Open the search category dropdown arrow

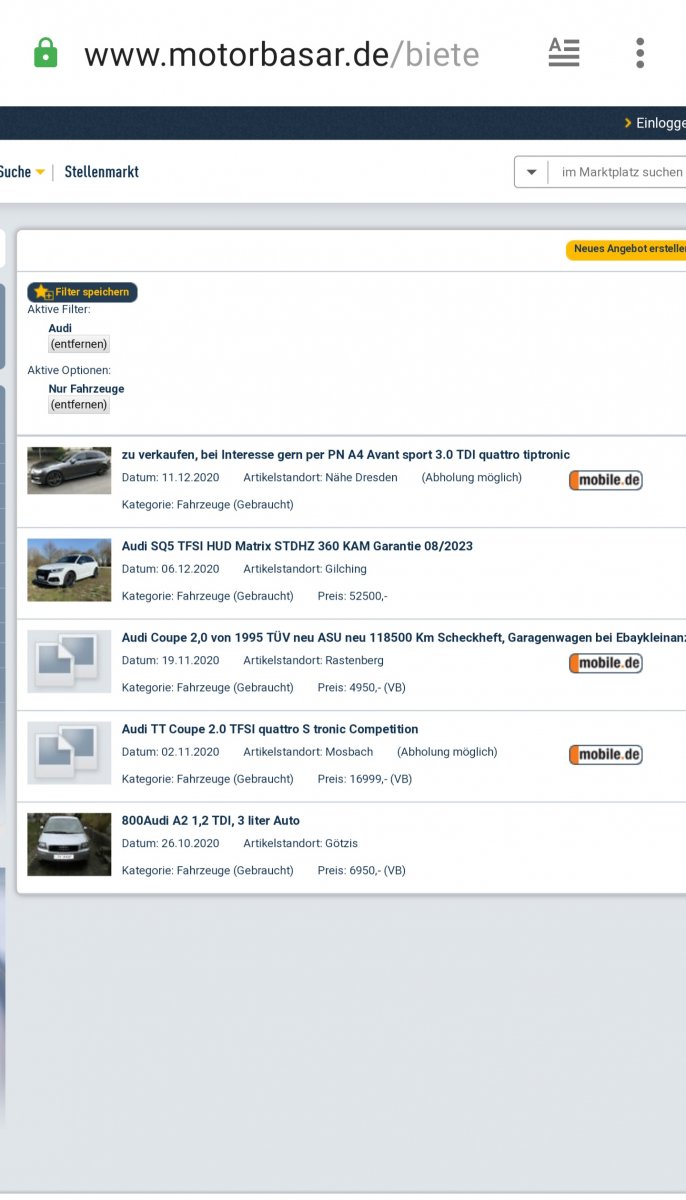(531, 172)
